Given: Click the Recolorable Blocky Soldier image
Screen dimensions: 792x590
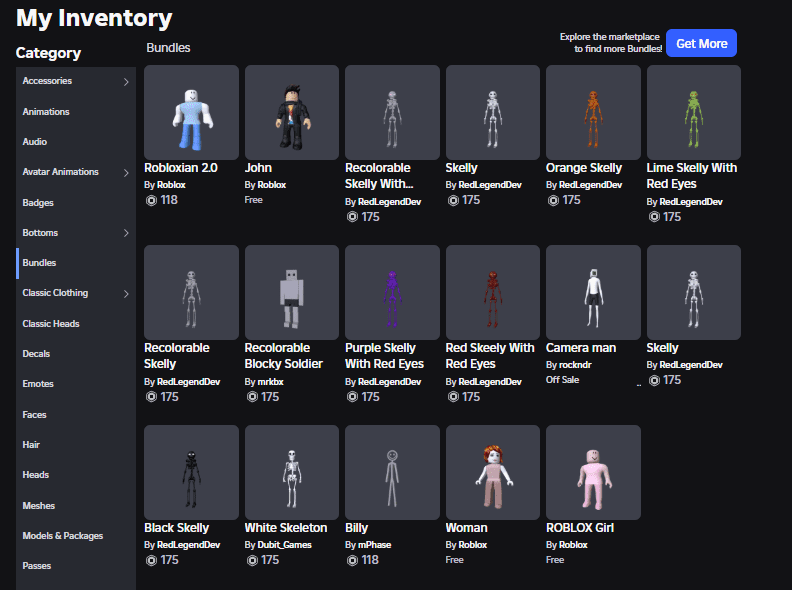Looking at the screenshot, I should 292,292.
